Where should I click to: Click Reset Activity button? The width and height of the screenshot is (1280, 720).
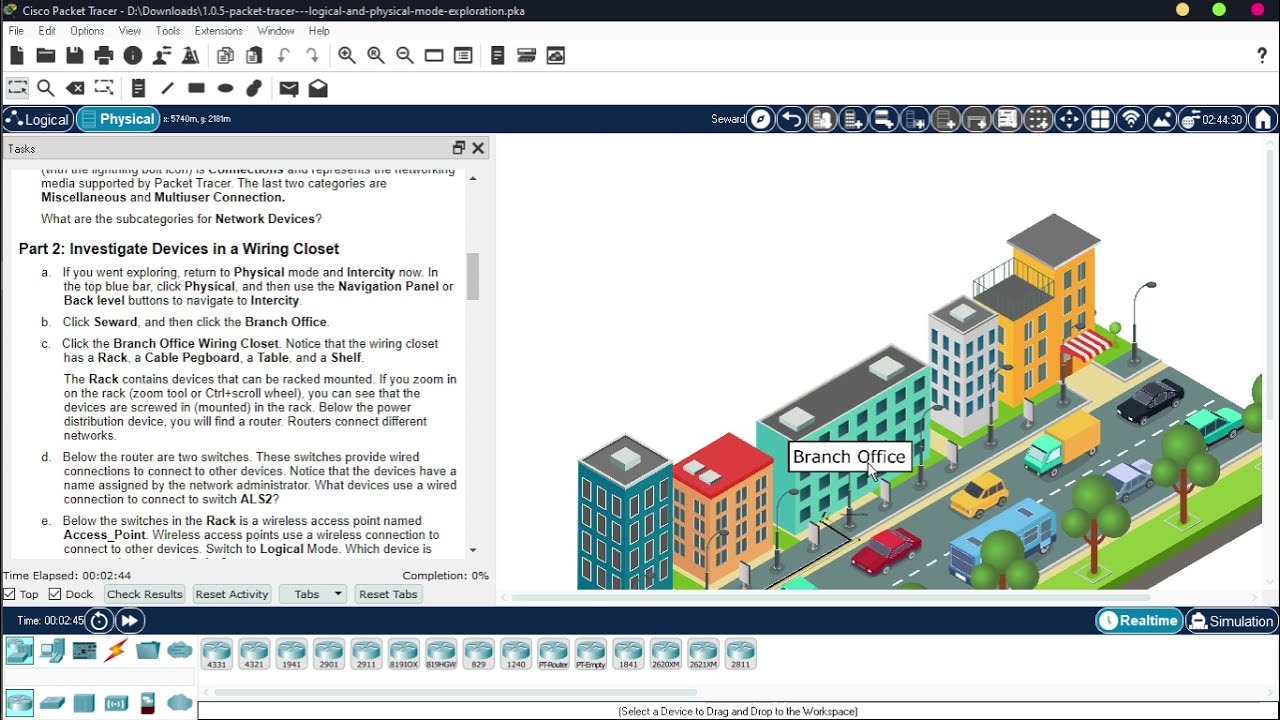click(x=232, y=594)
